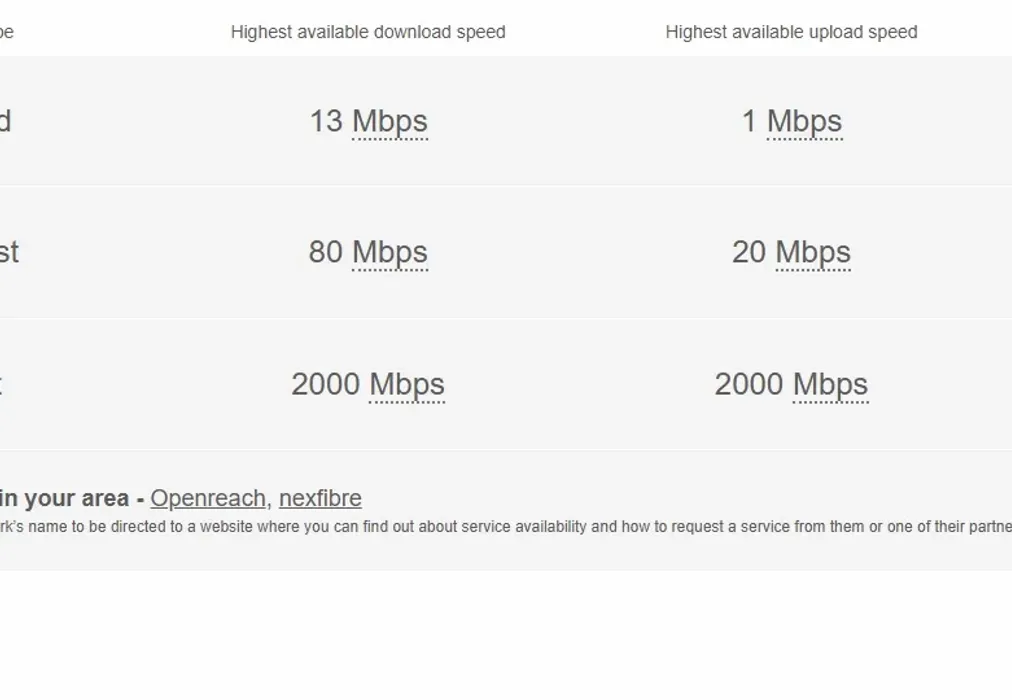Click the Mbps label in the upload column

pyautogui.click(x=803, y=121)
